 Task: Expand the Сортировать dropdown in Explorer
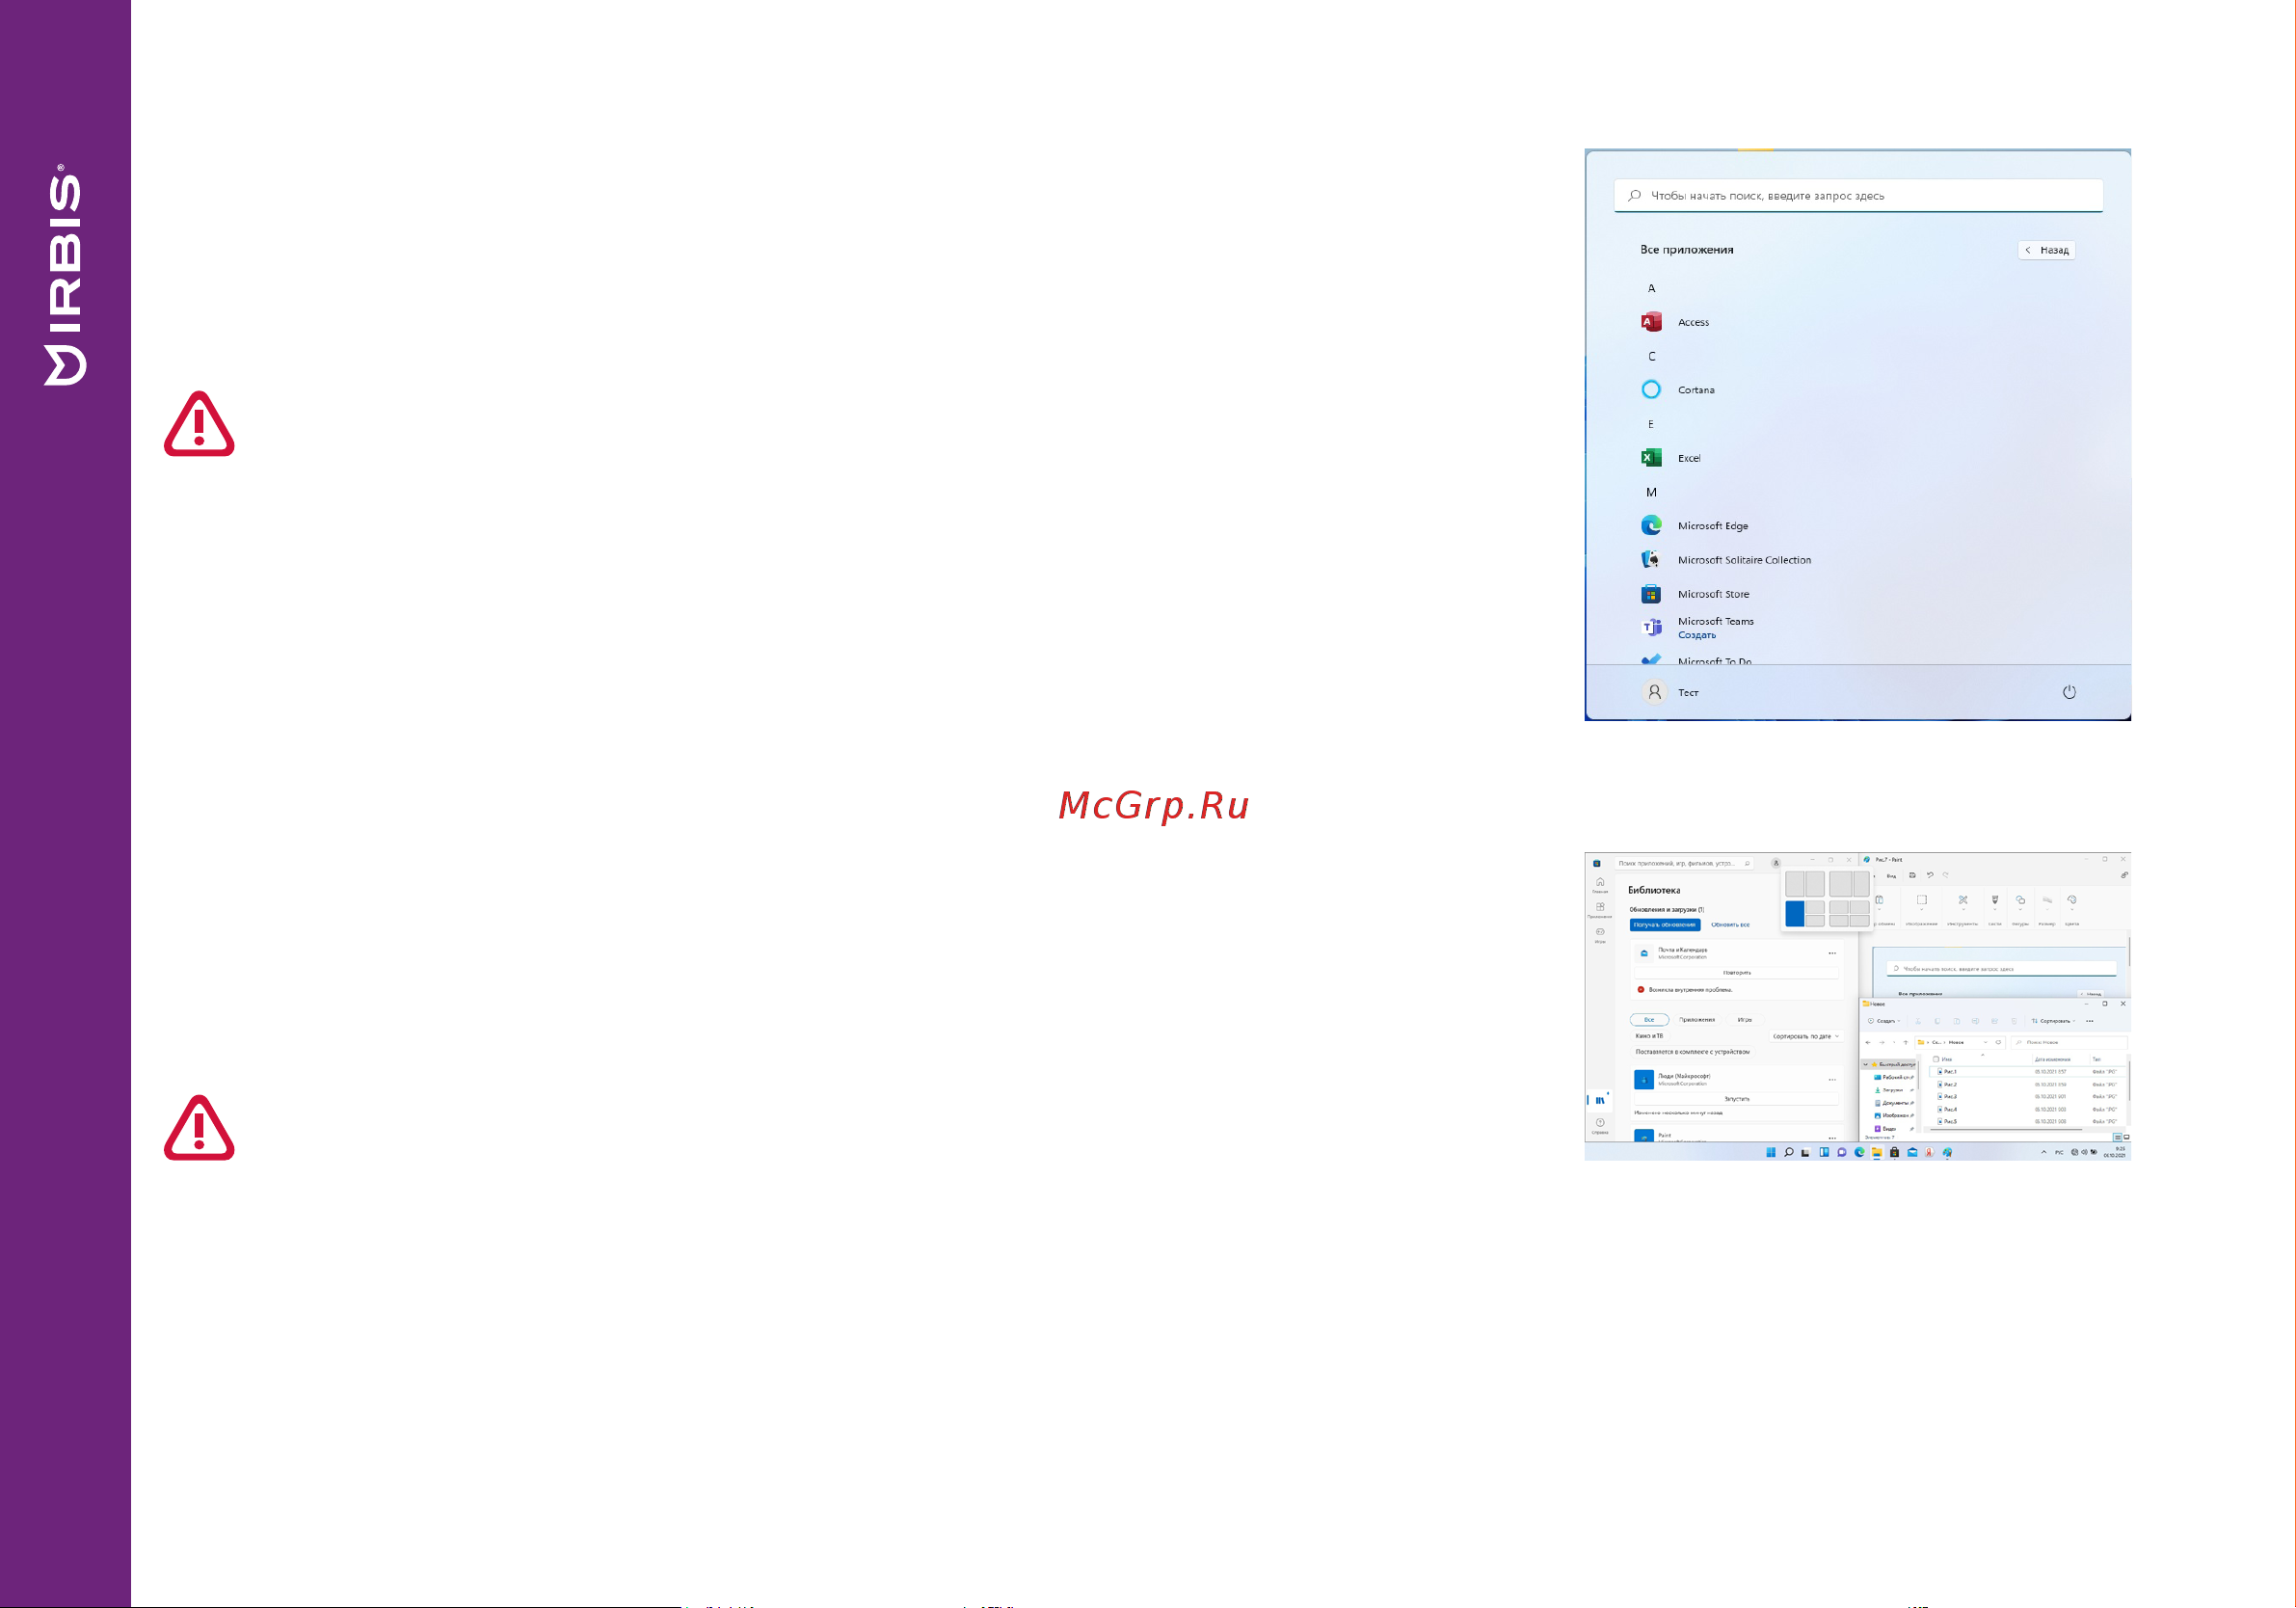tap(2053, 1021)
